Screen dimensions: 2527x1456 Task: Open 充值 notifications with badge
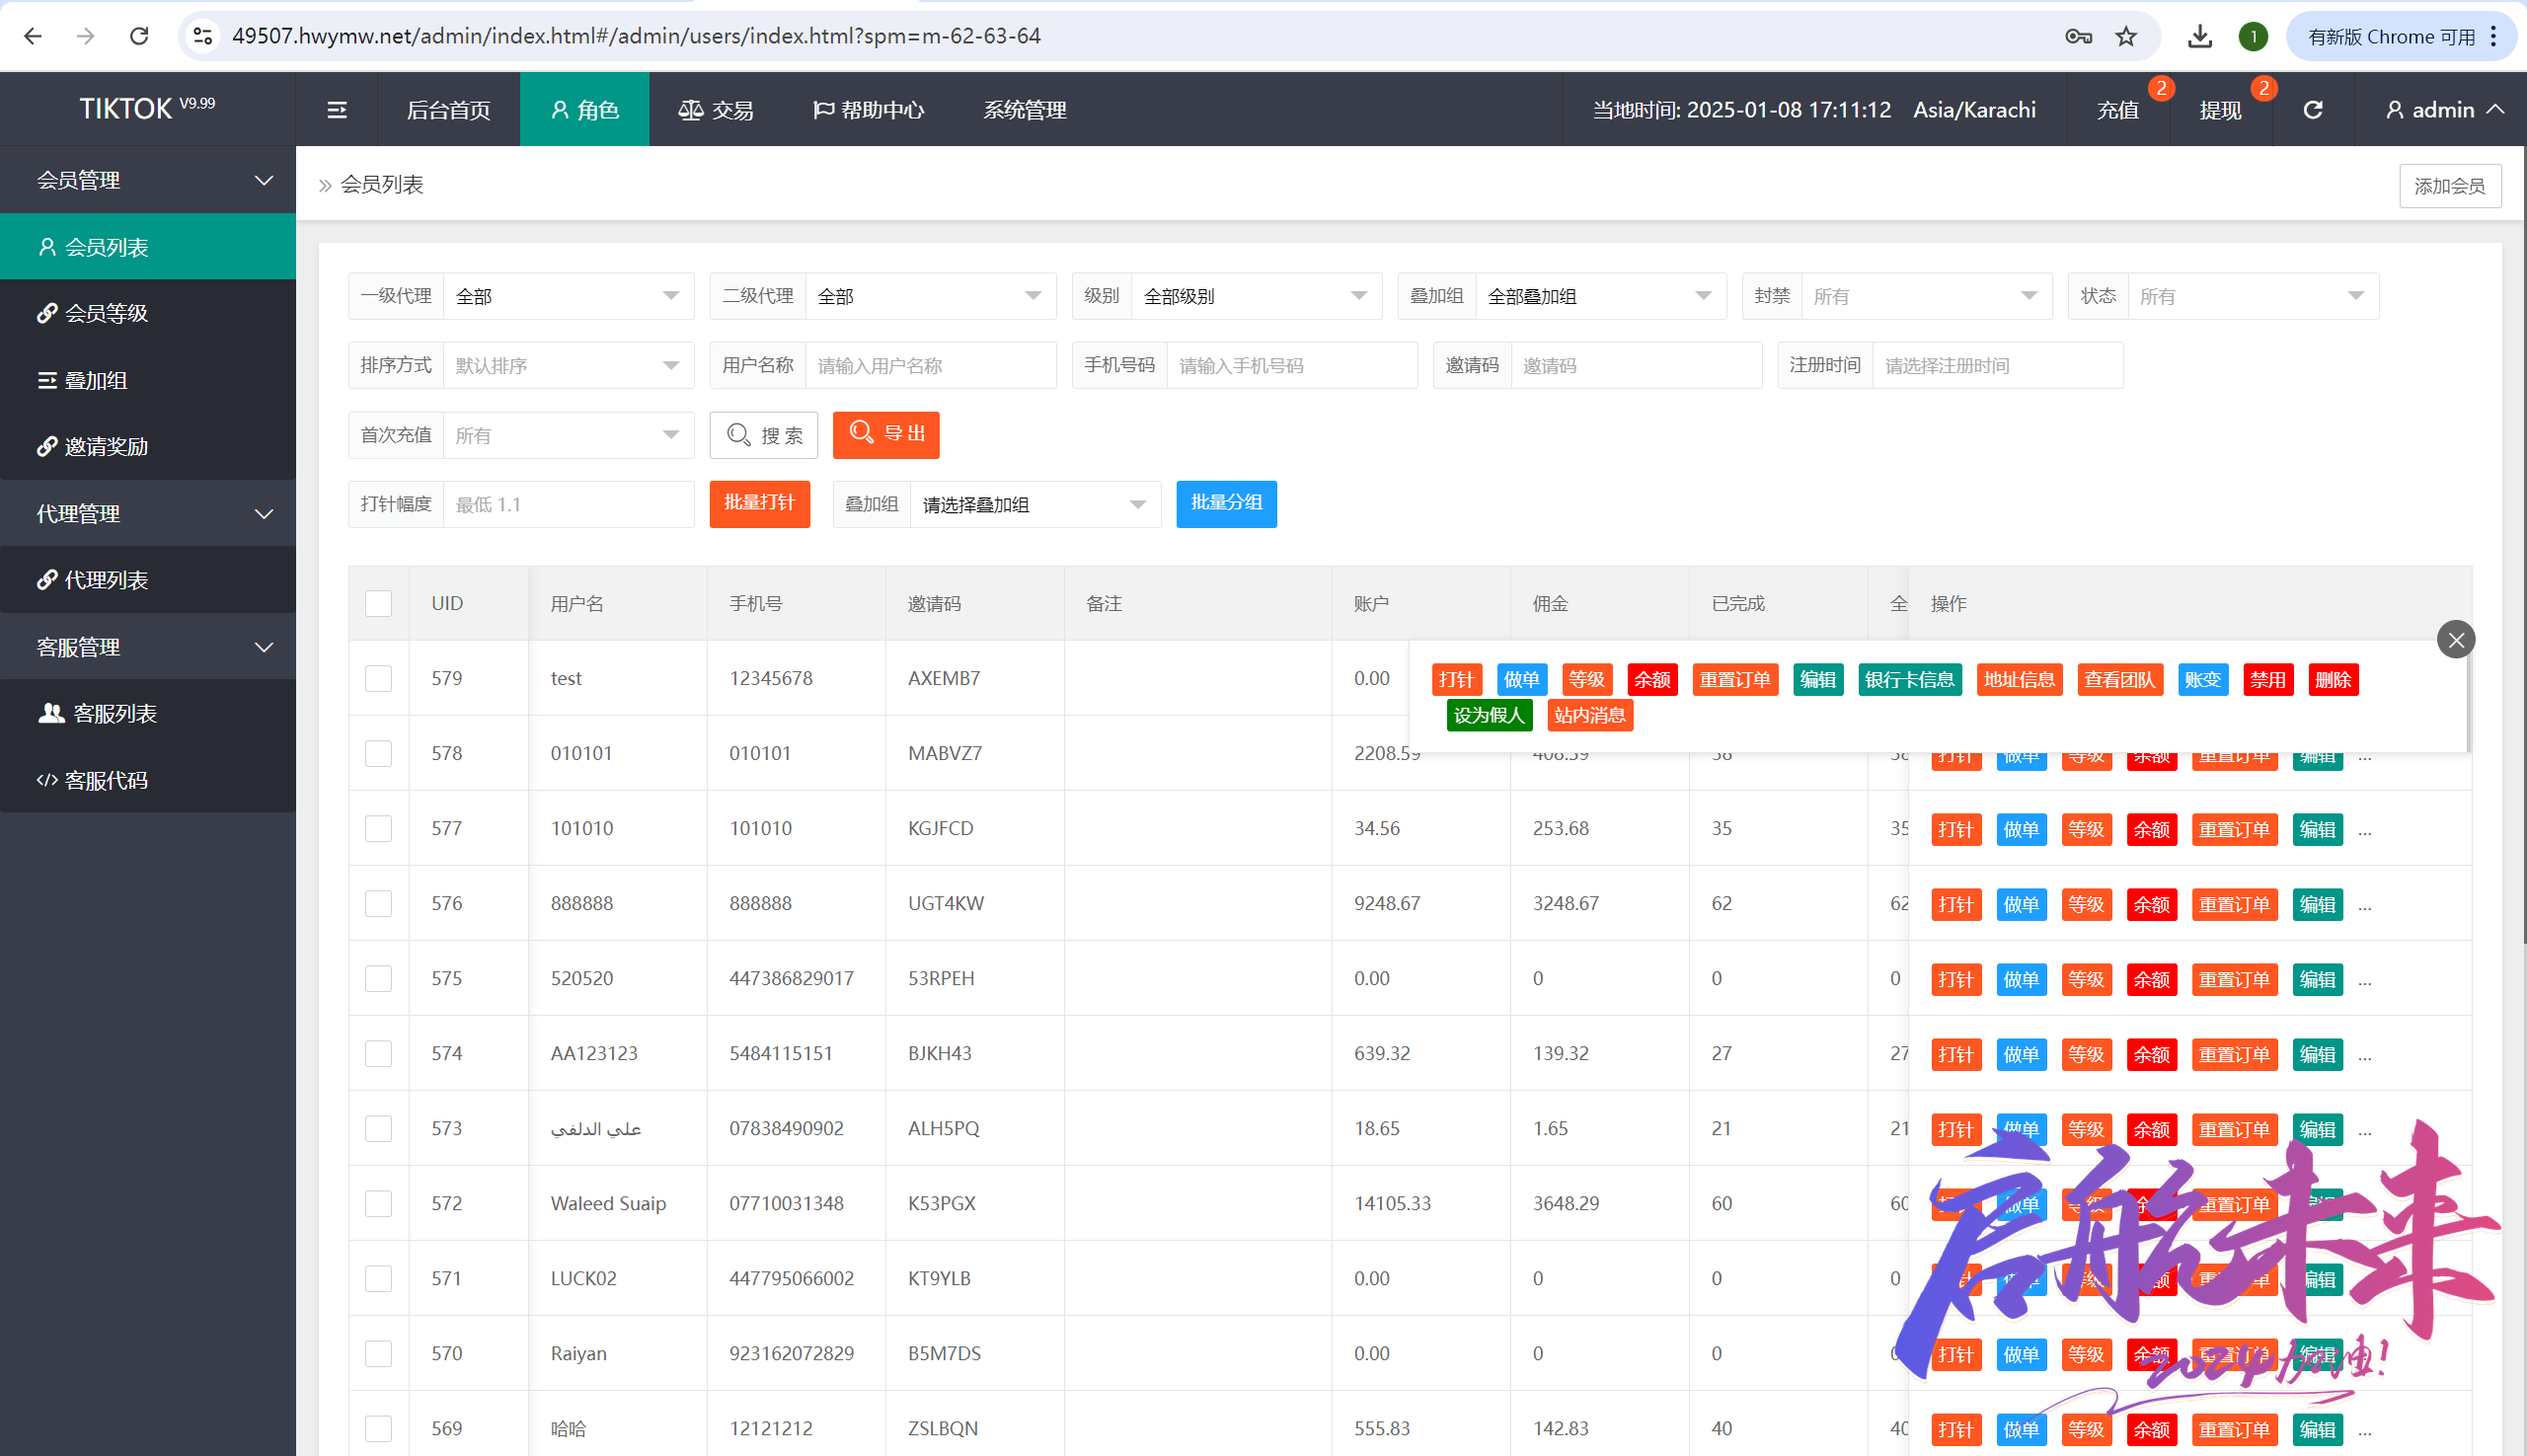2118,110
